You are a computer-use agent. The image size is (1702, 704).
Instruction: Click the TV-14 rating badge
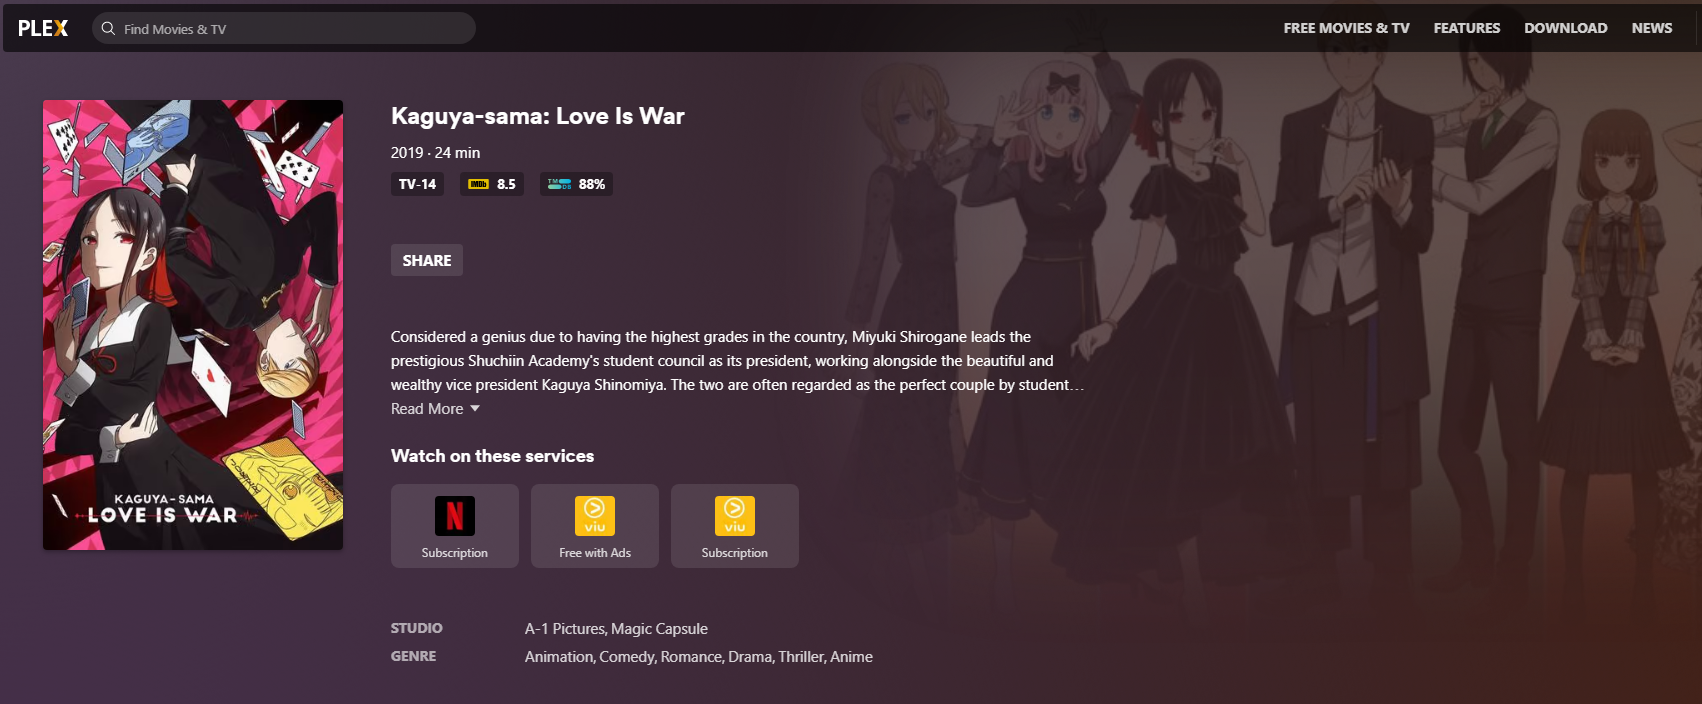(x=417, y=184)
